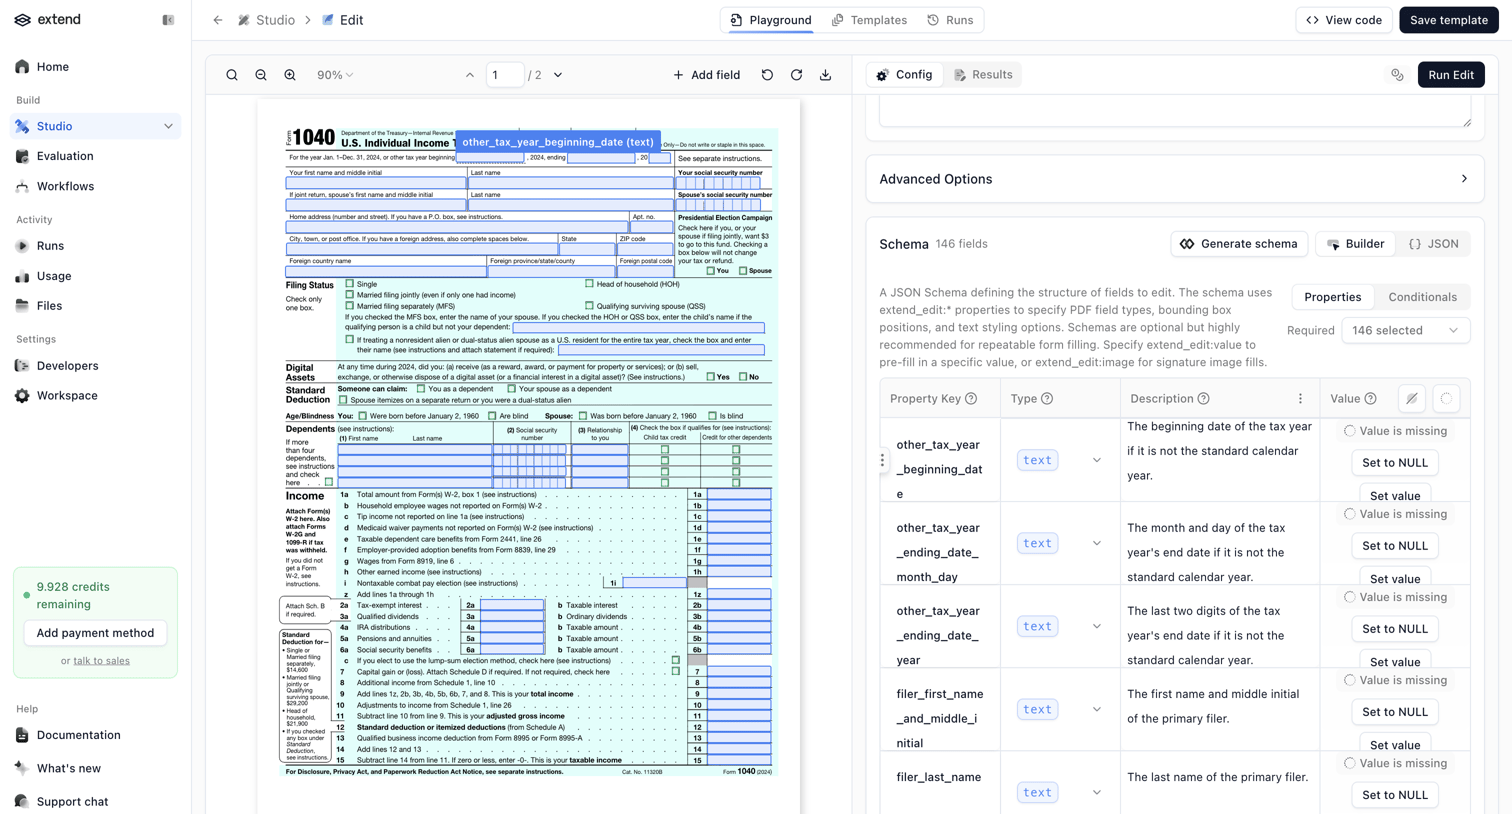1512x814 pixels.
Task: Open the three-dot menu in Description column
Action: (1300, 399)
